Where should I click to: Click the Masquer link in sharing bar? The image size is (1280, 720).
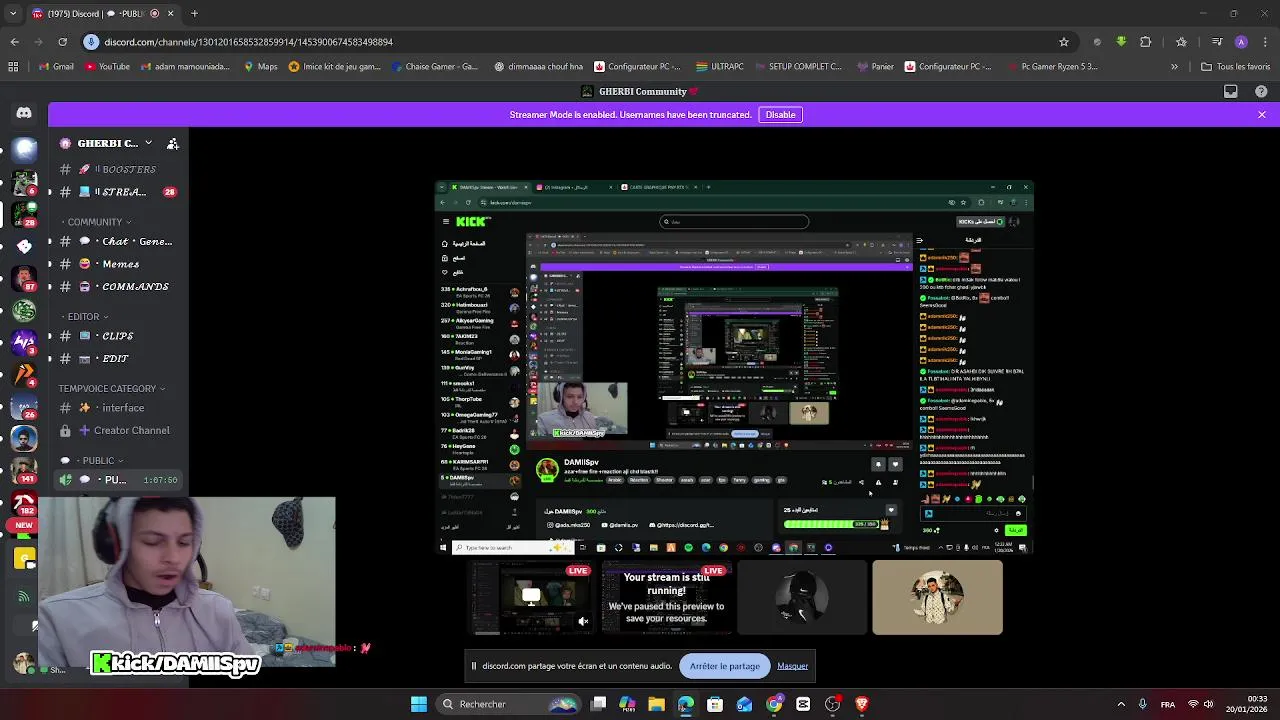793,666
